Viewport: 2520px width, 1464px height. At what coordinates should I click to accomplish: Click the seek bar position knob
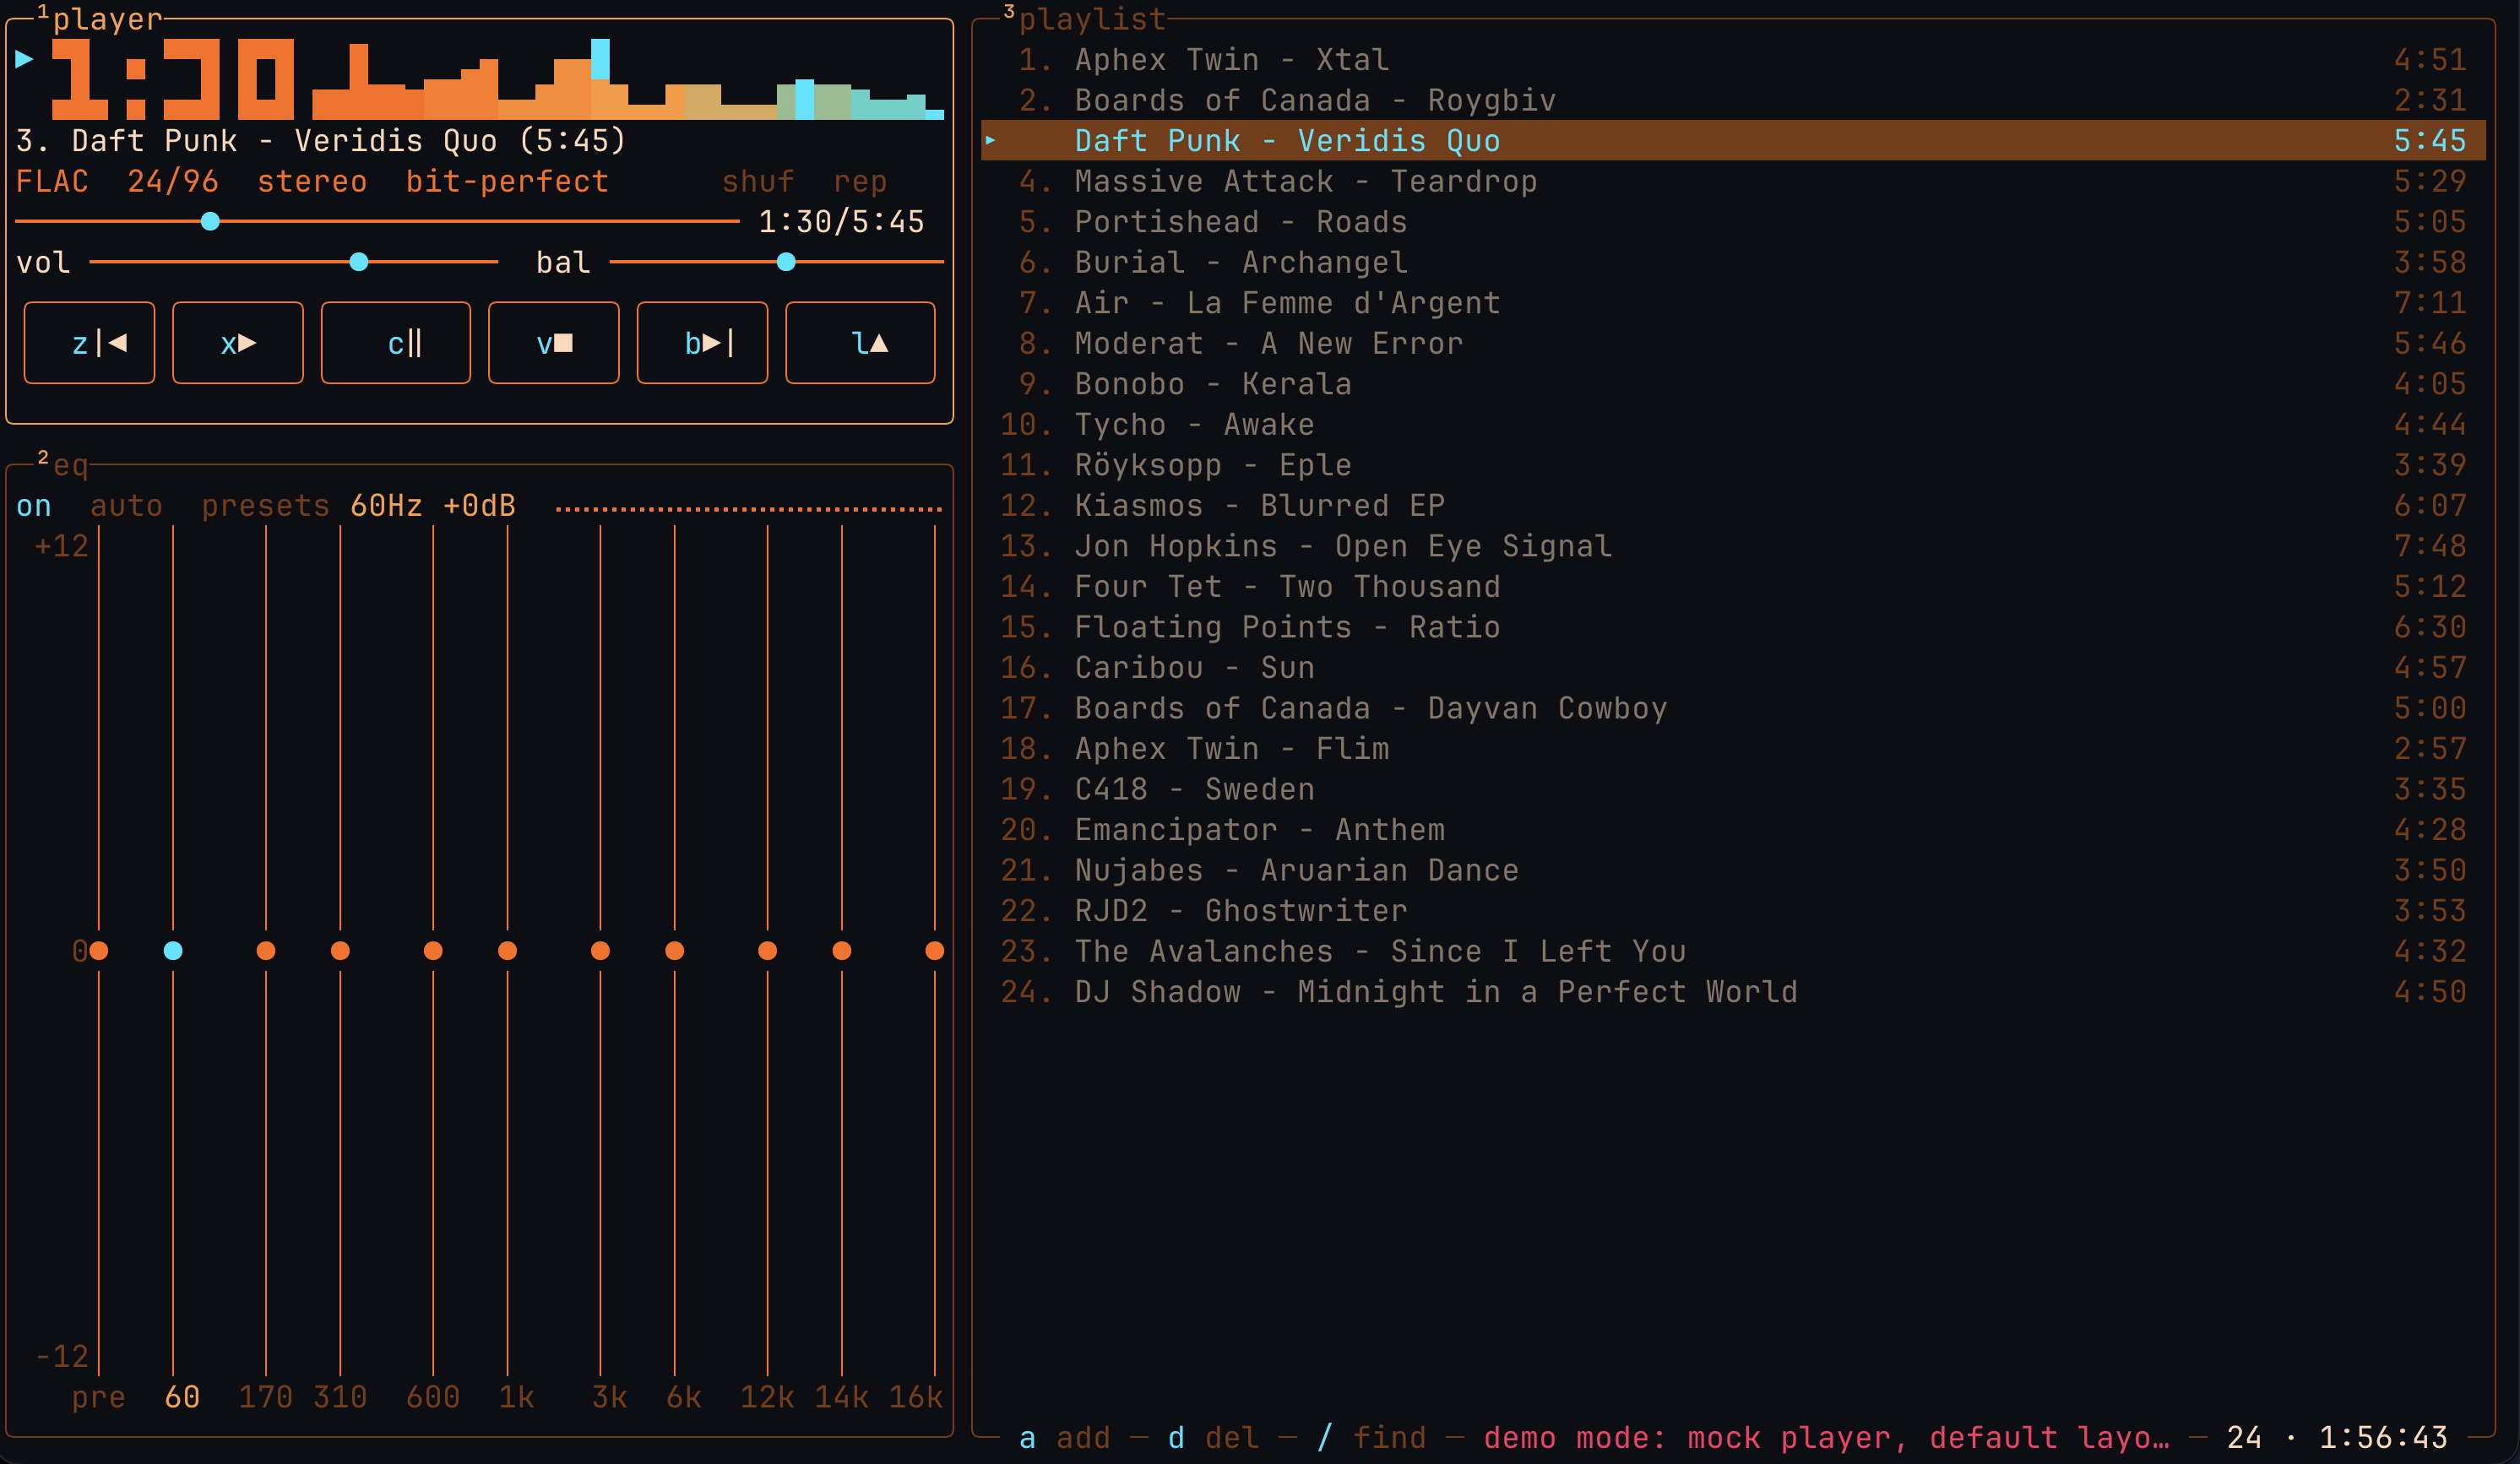tap(210, 221)
